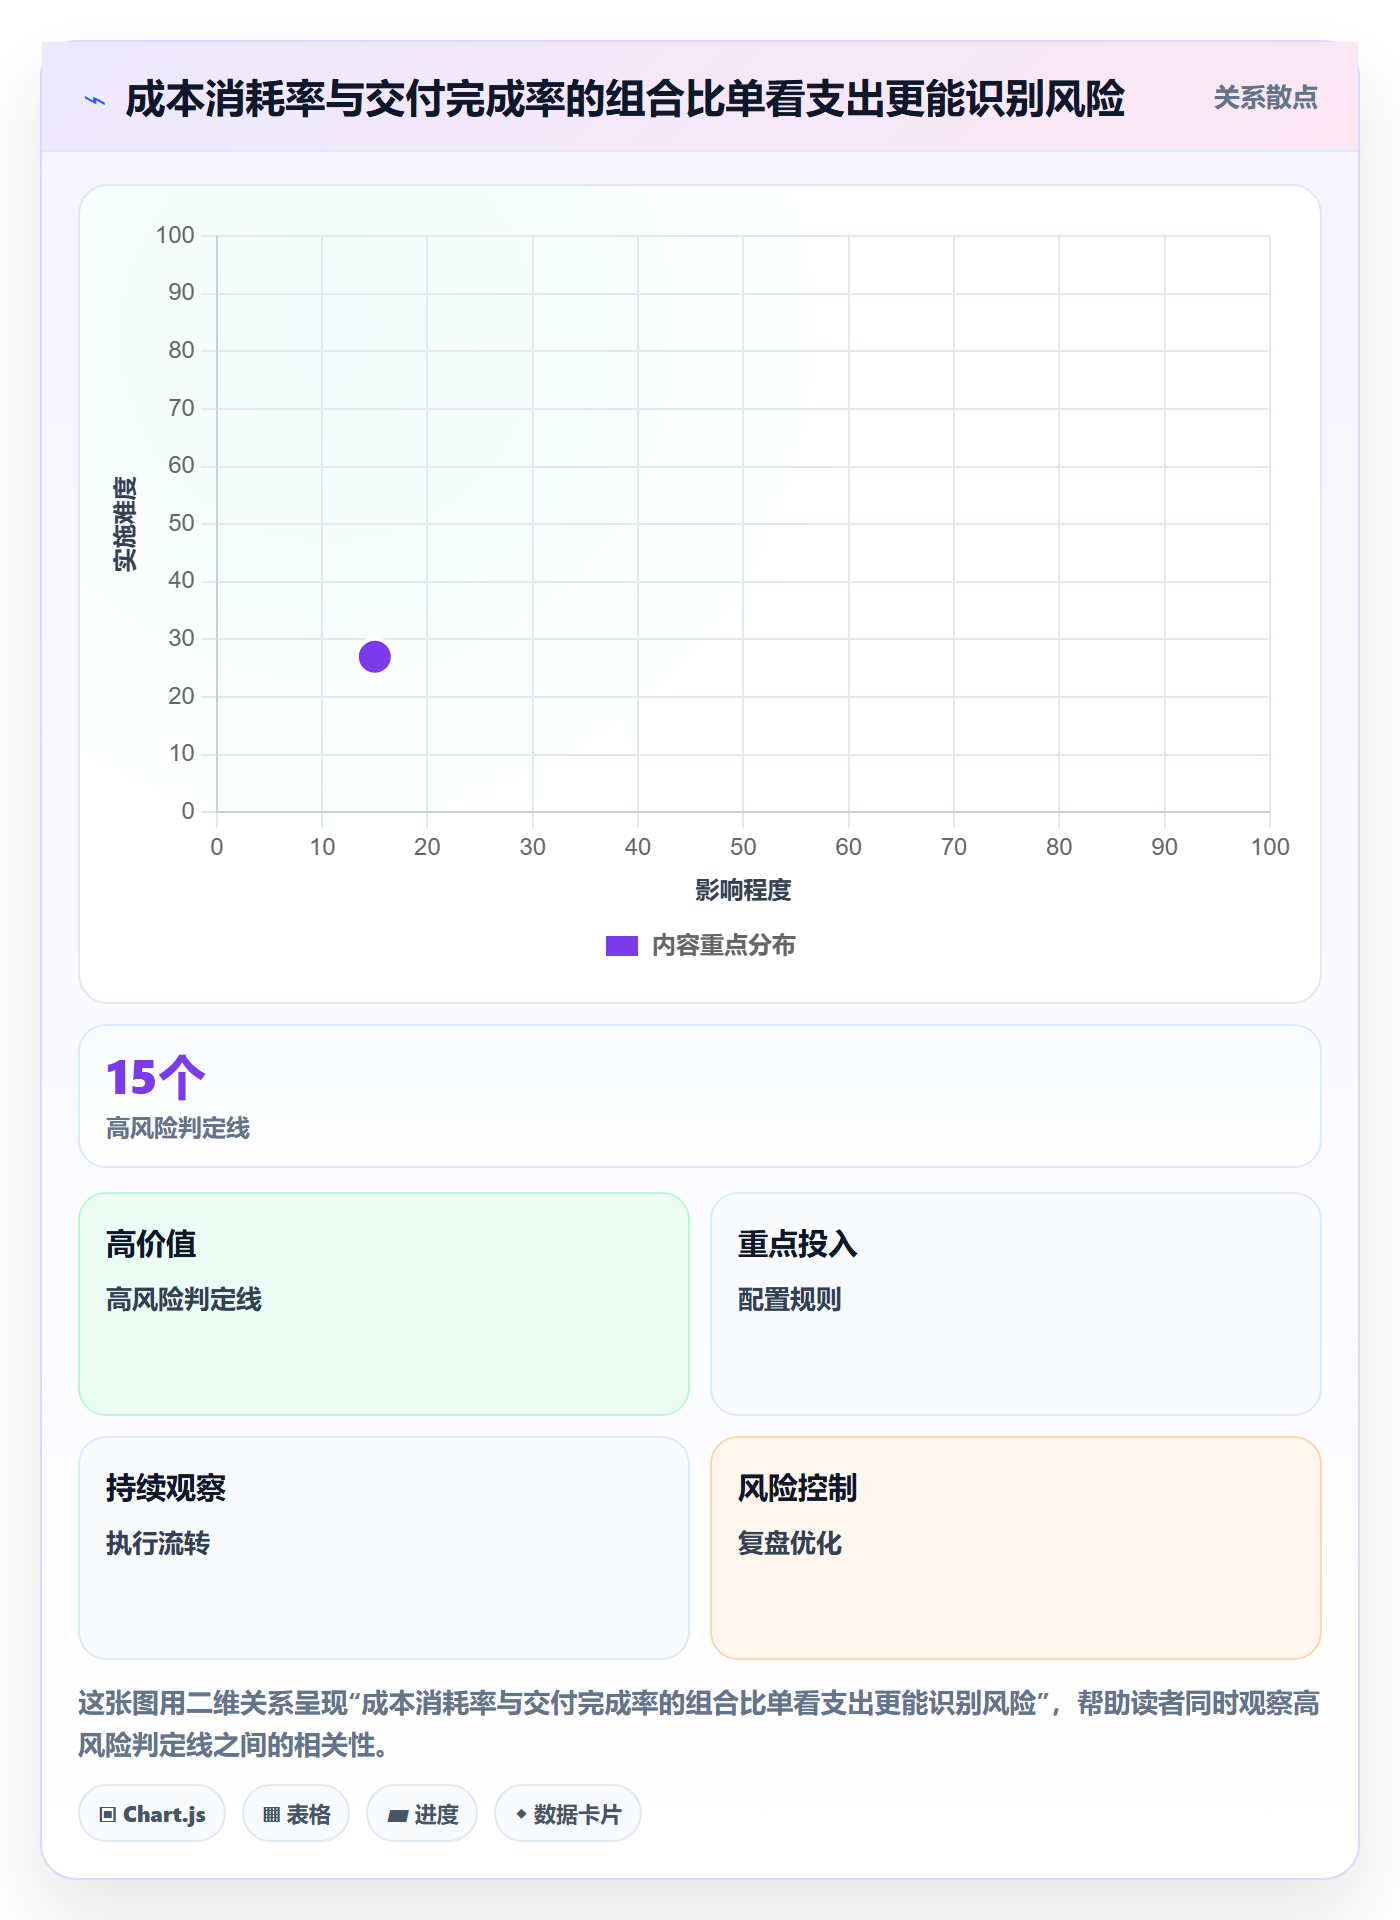Select the 持续观察 quadrant card
The width and height of the screenshot is (1400, 1920).
(x=384, y=1548)
